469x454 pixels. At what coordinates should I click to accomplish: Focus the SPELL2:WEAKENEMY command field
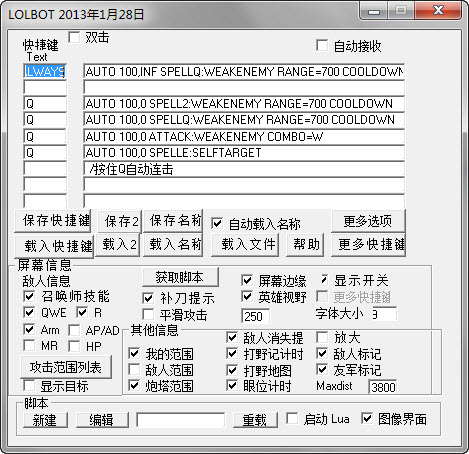click(244, 104)
